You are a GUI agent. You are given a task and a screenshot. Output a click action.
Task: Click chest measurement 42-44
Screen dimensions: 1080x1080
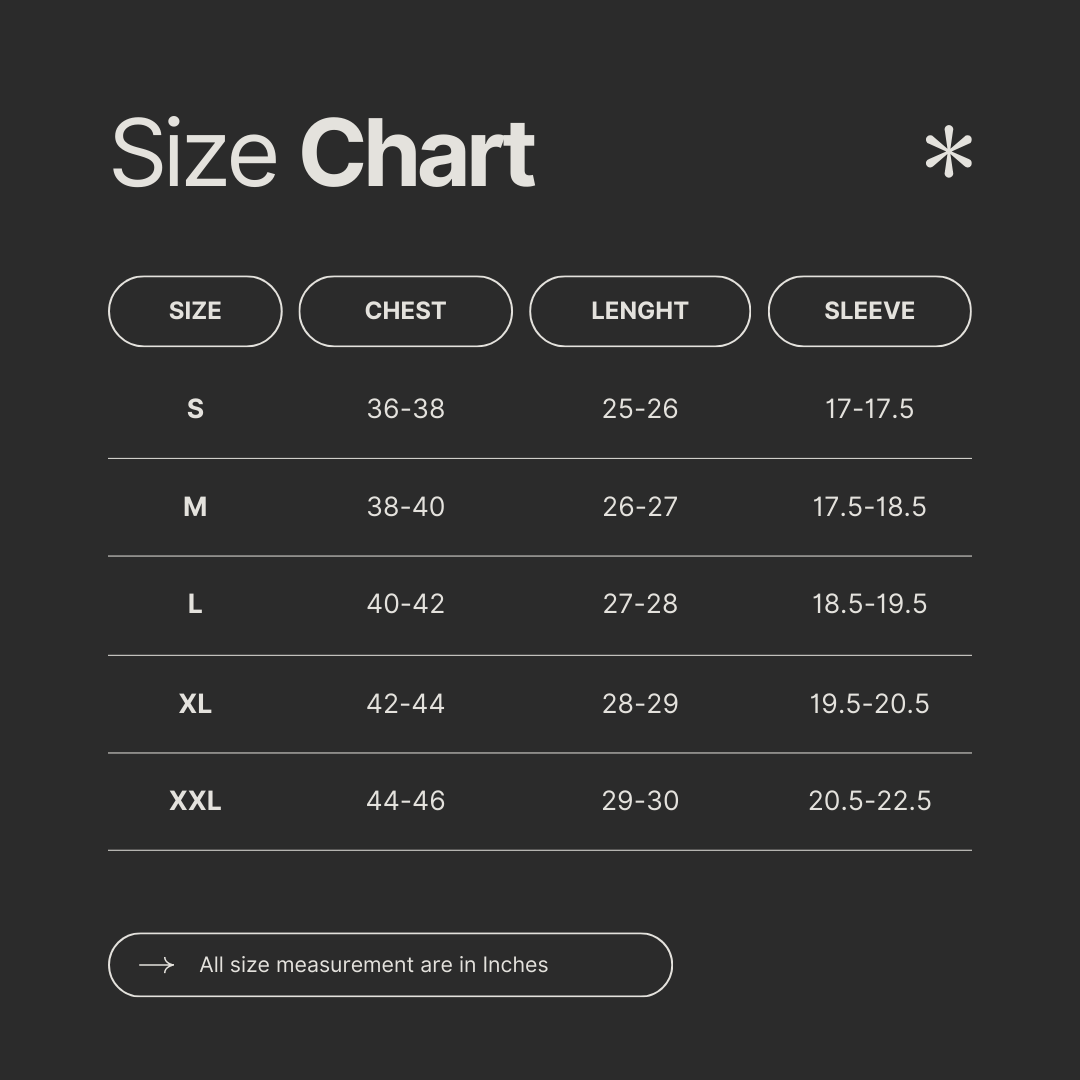tap(405, 704)
